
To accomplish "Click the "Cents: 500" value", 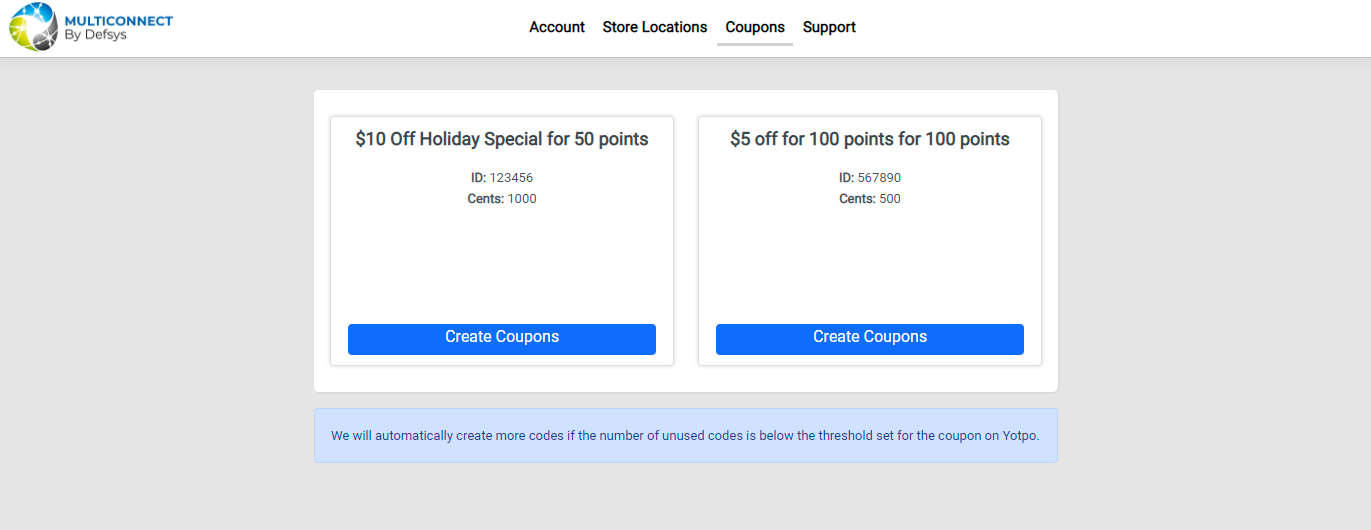I will (x=890, y=199).
